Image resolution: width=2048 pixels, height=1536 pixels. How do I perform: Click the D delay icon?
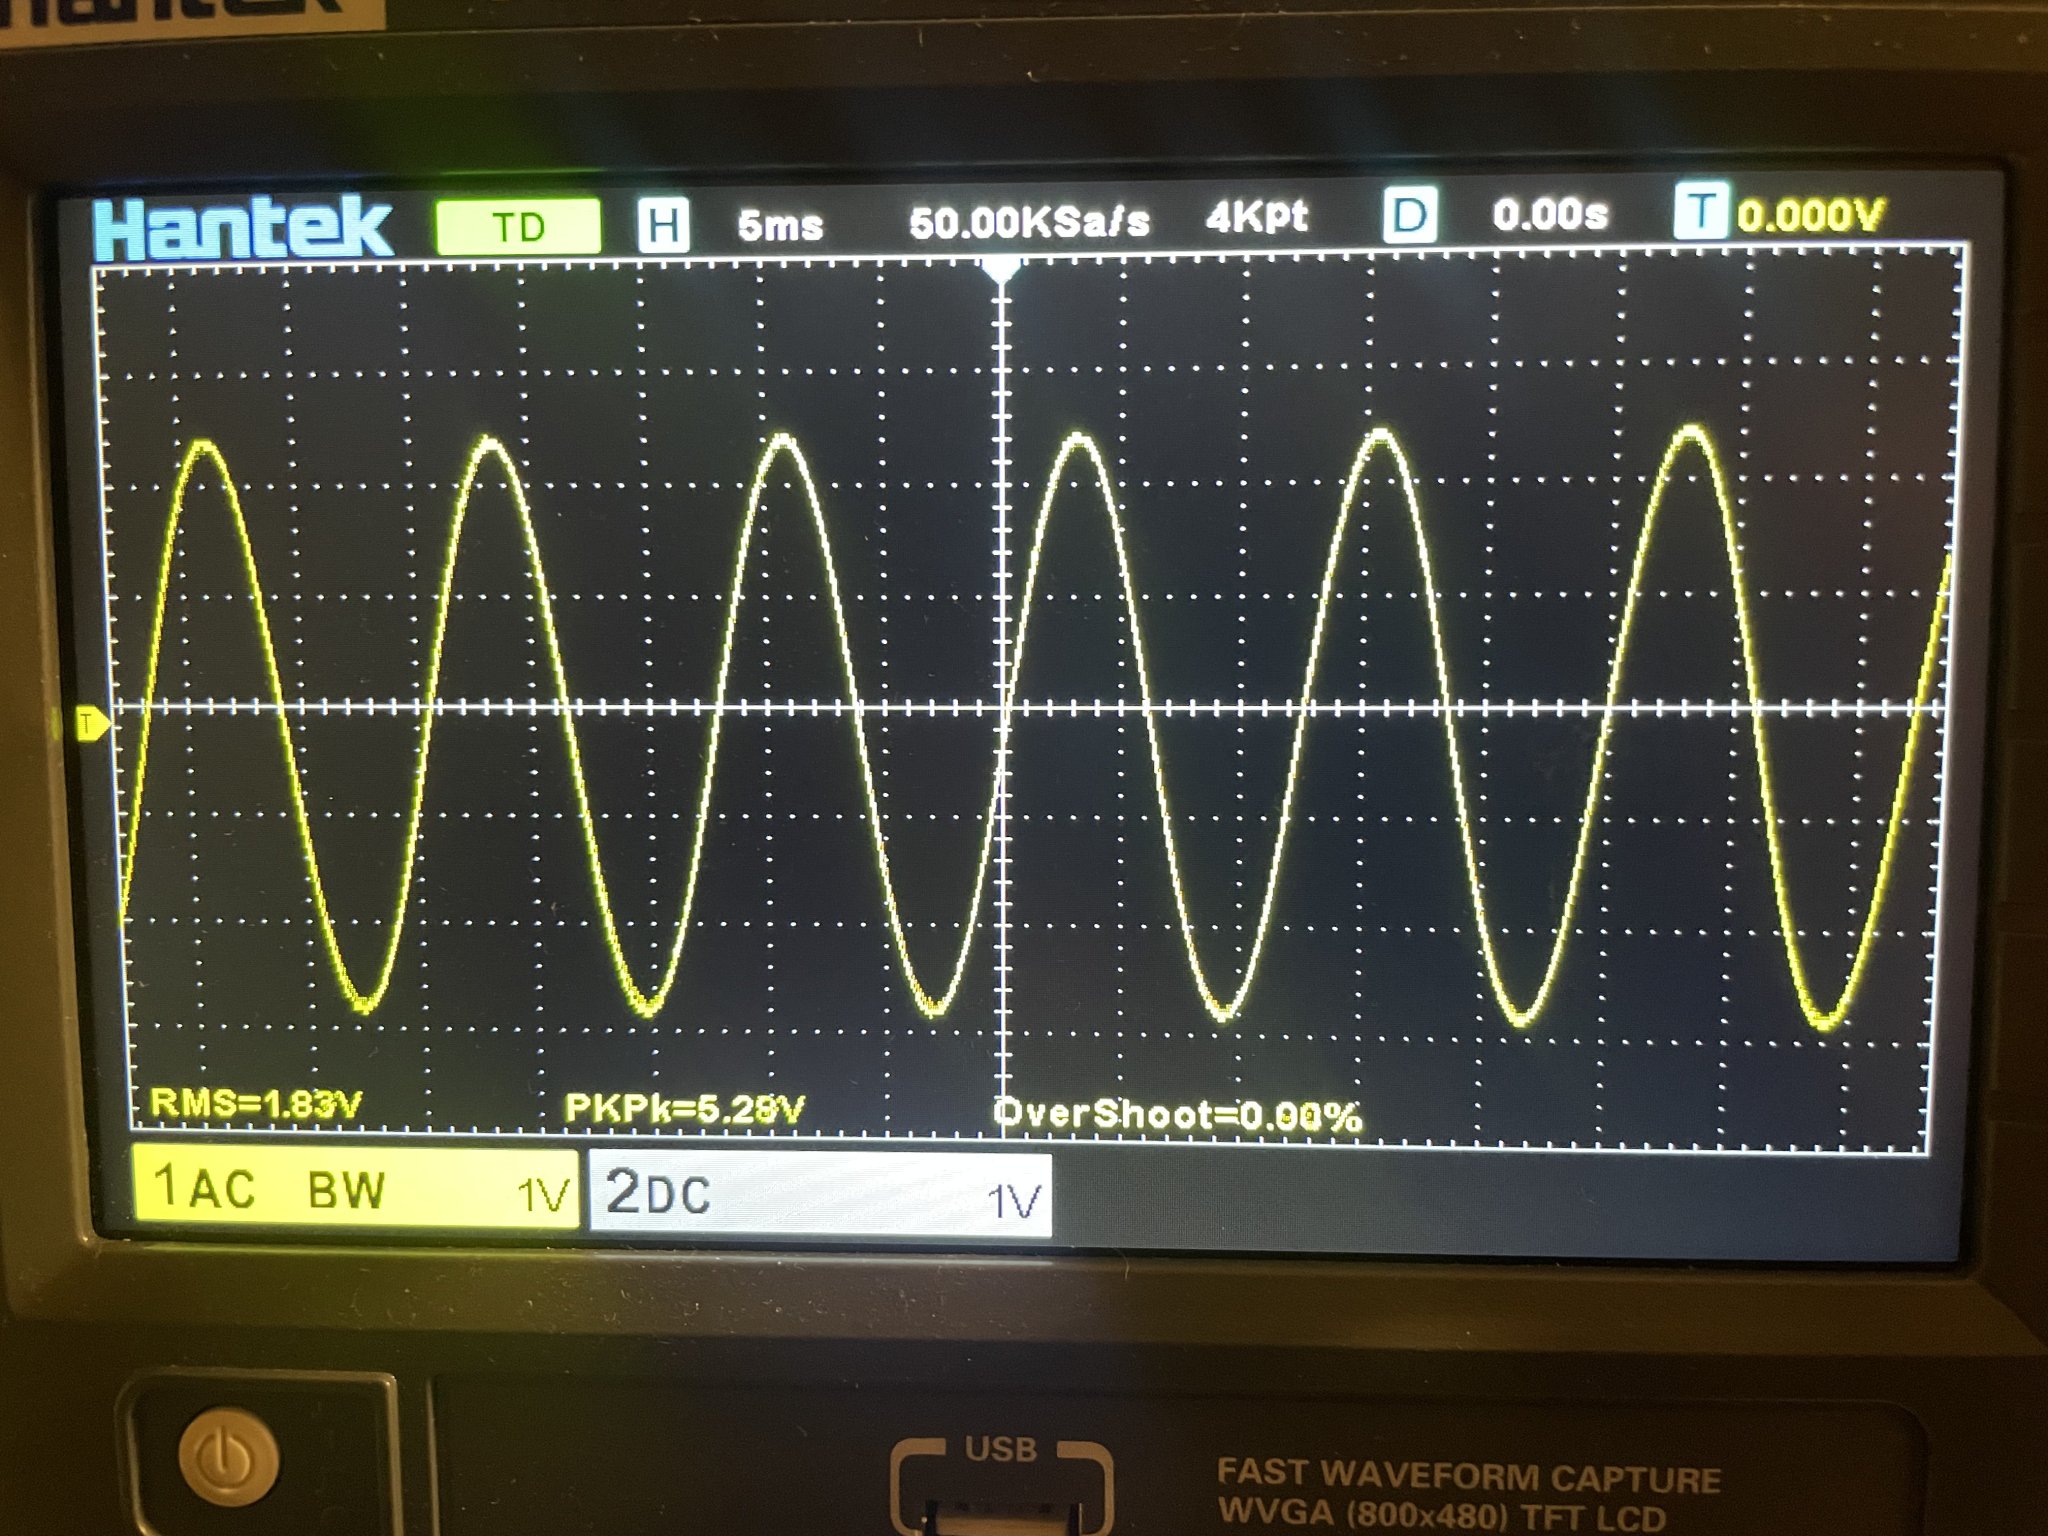(1410, 214)
